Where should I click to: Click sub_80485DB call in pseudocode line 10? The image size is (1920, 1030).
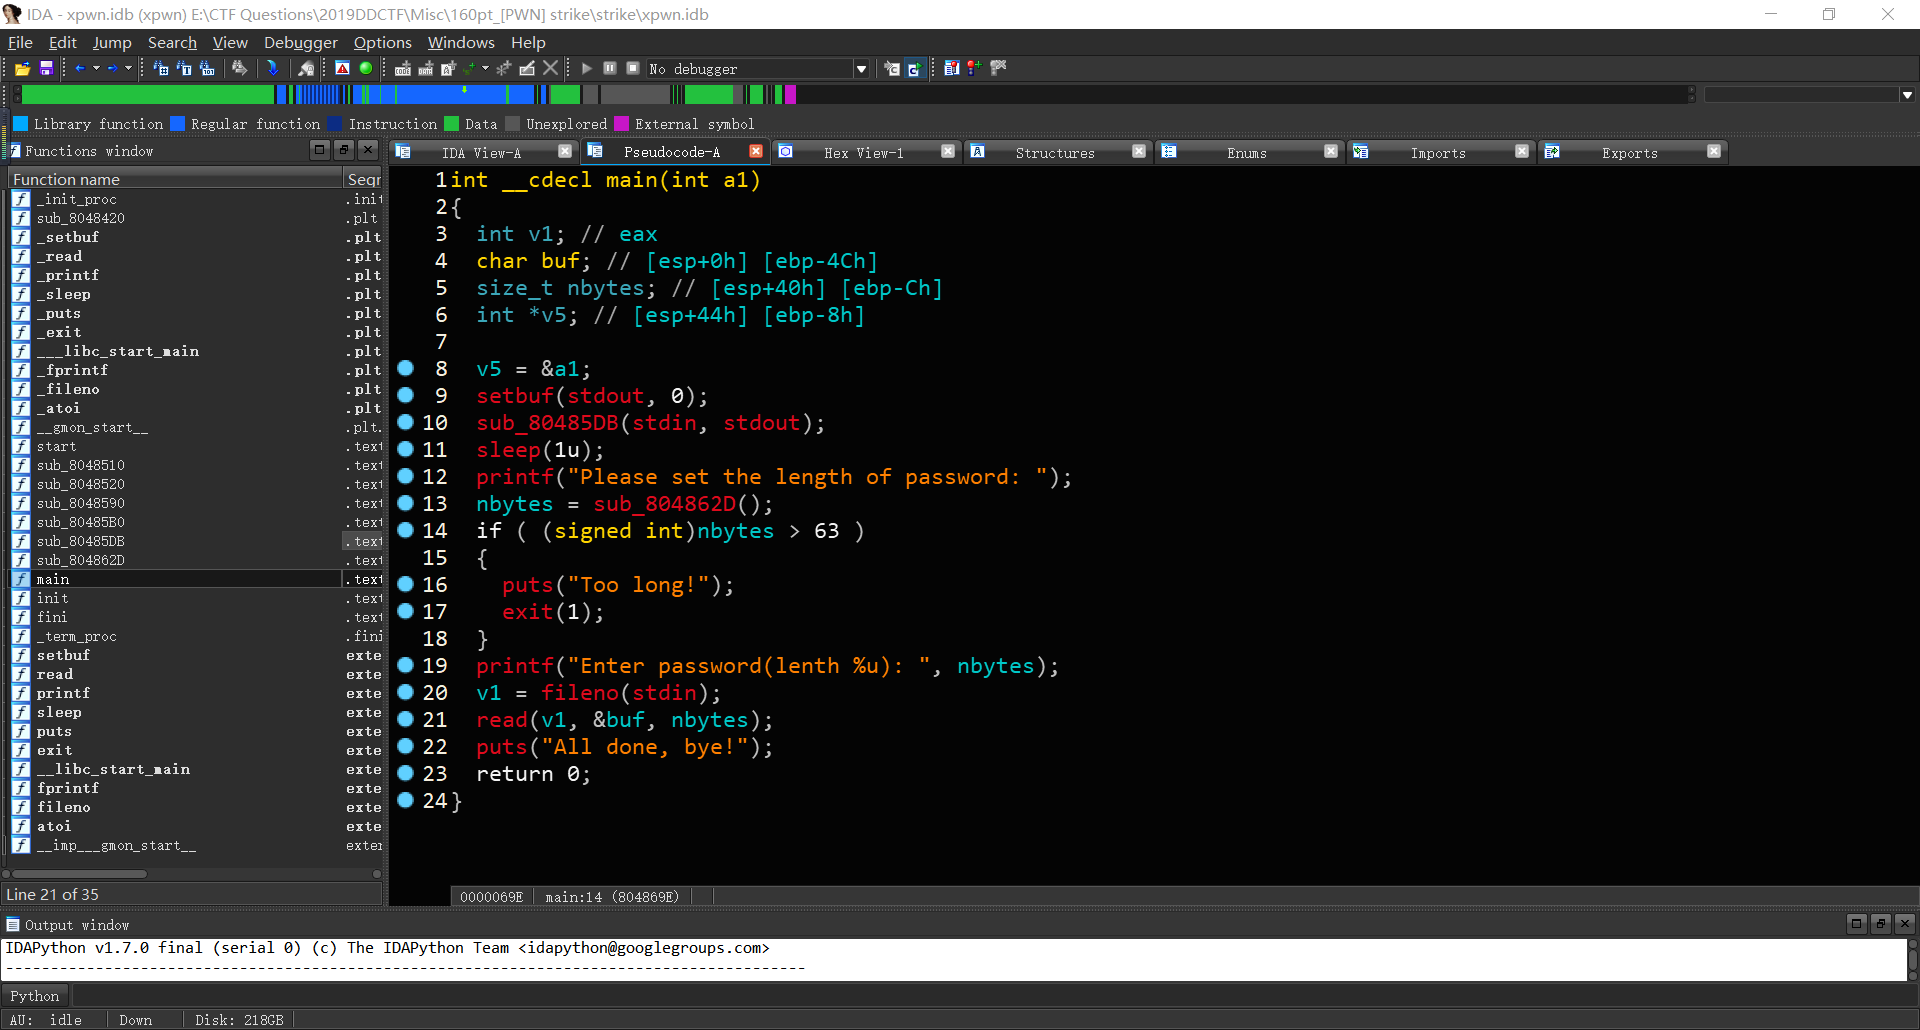pos(547,423)
